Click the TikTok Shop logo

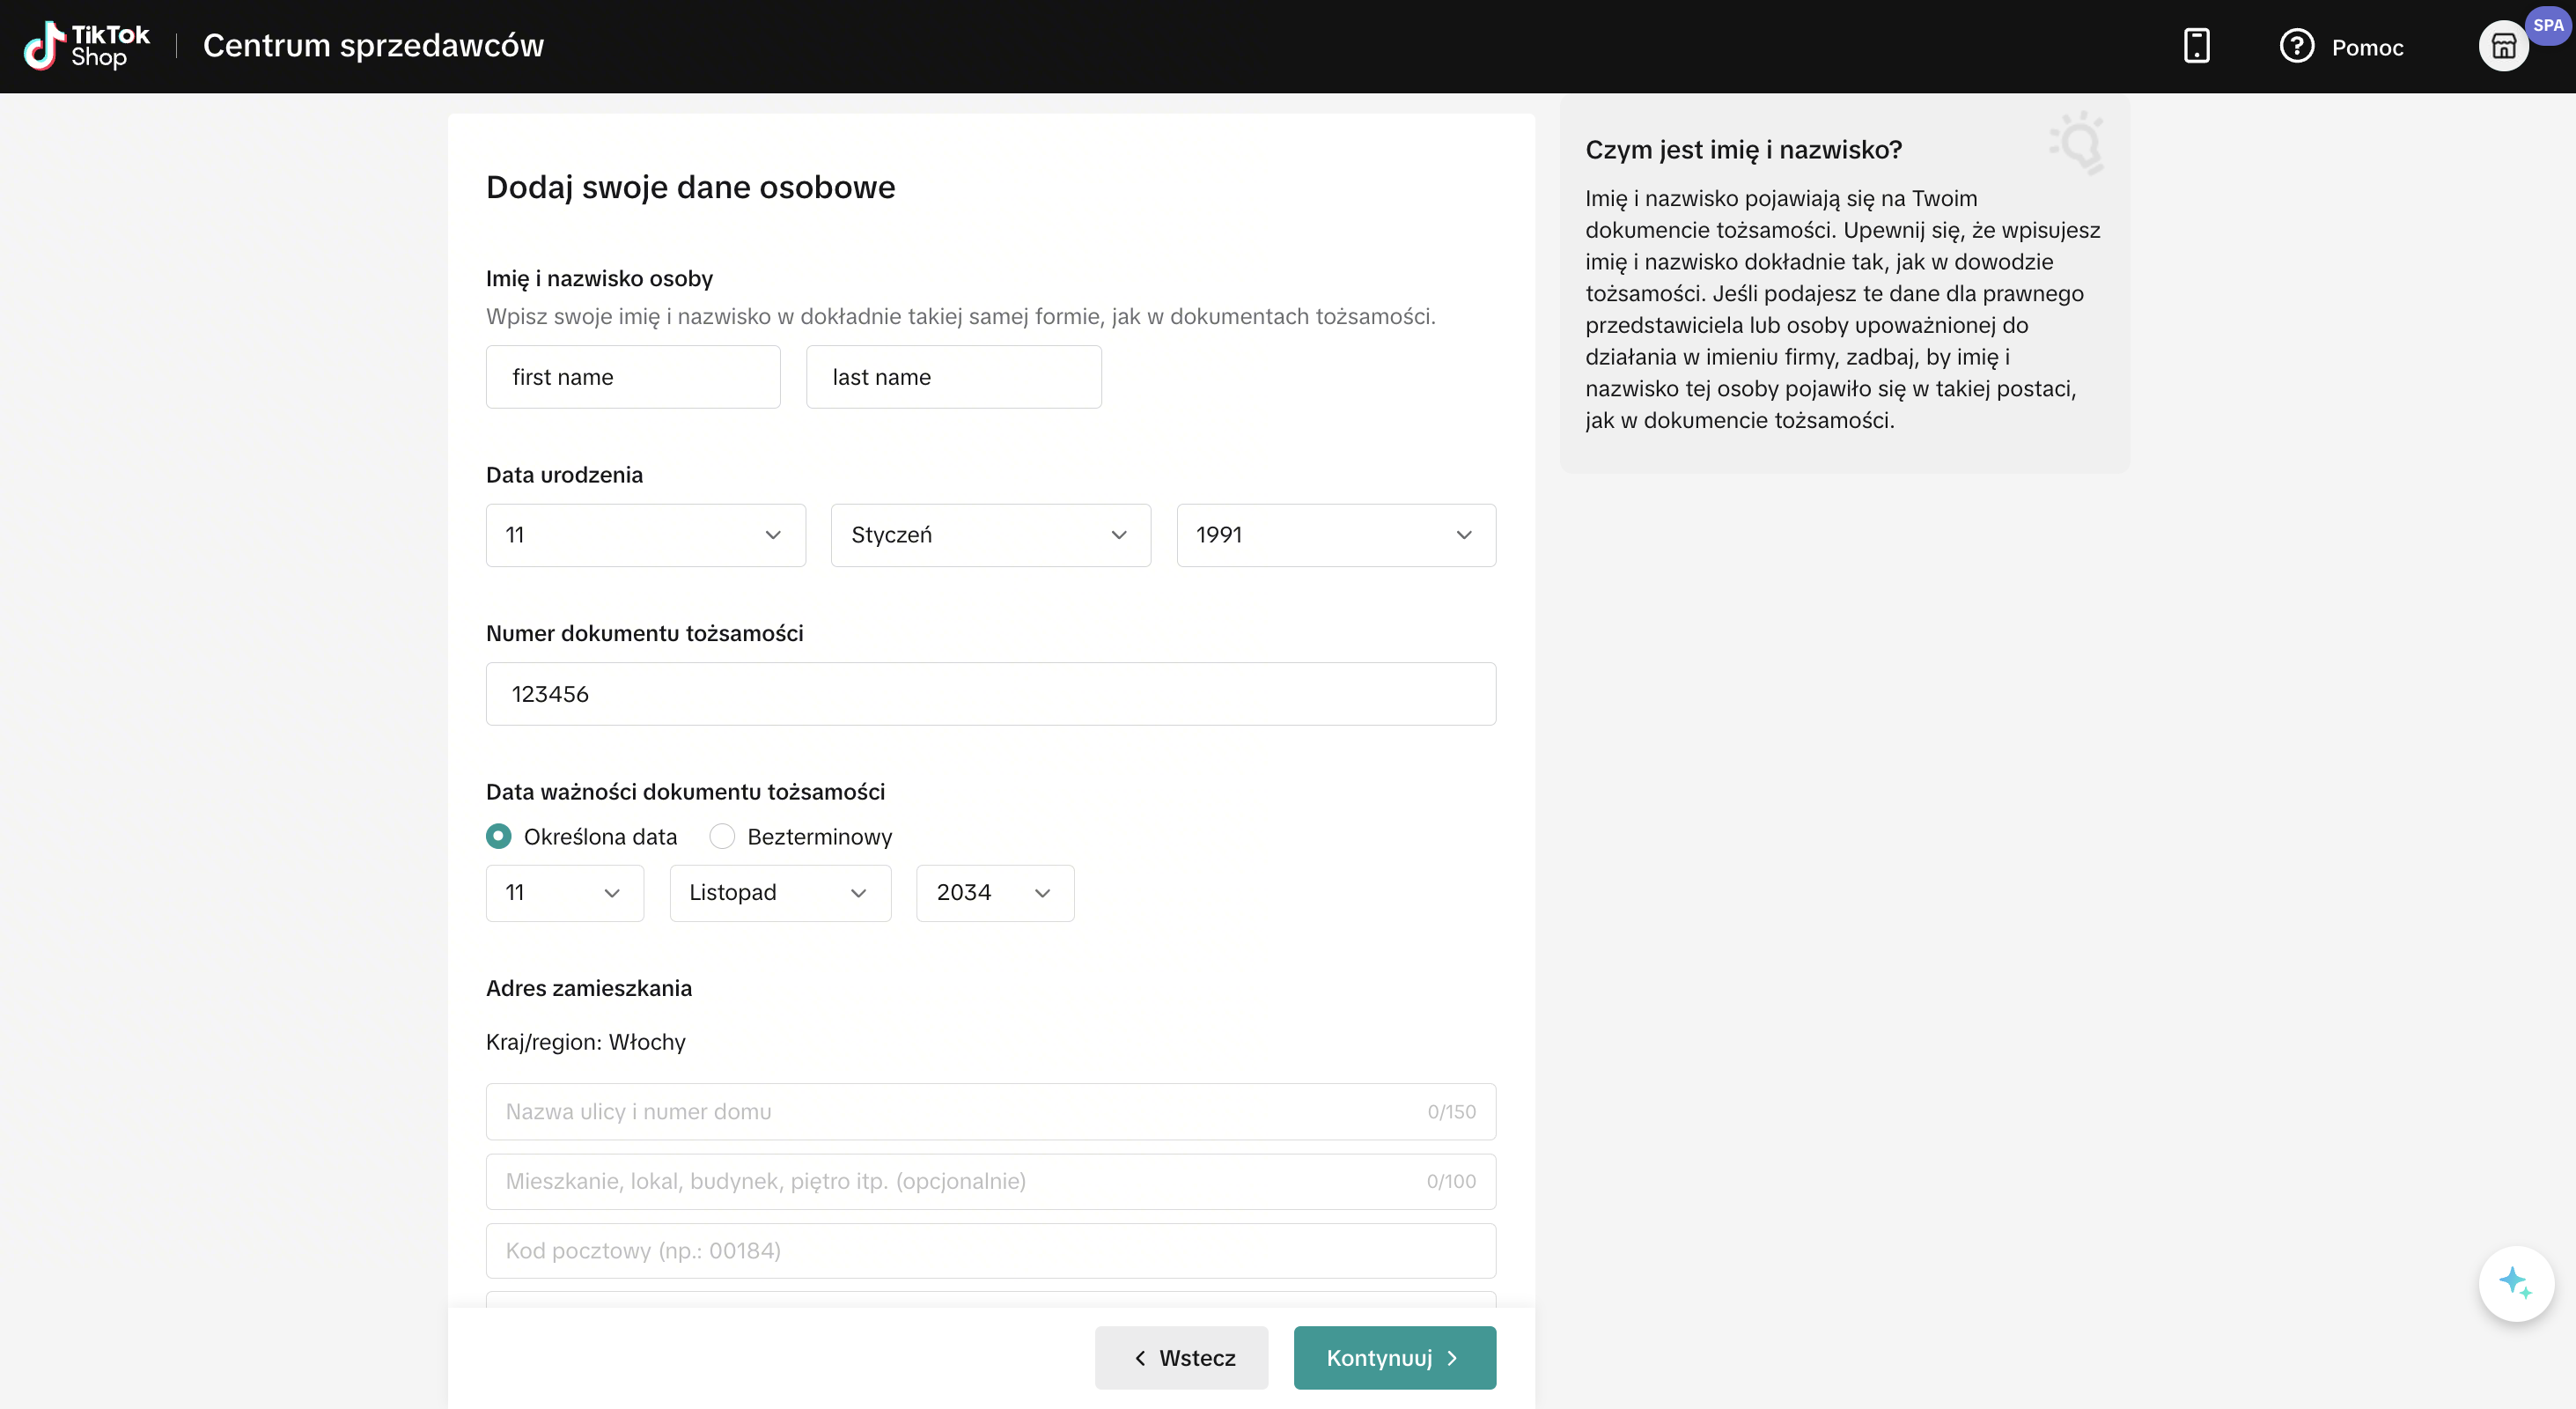click(86, 46)
